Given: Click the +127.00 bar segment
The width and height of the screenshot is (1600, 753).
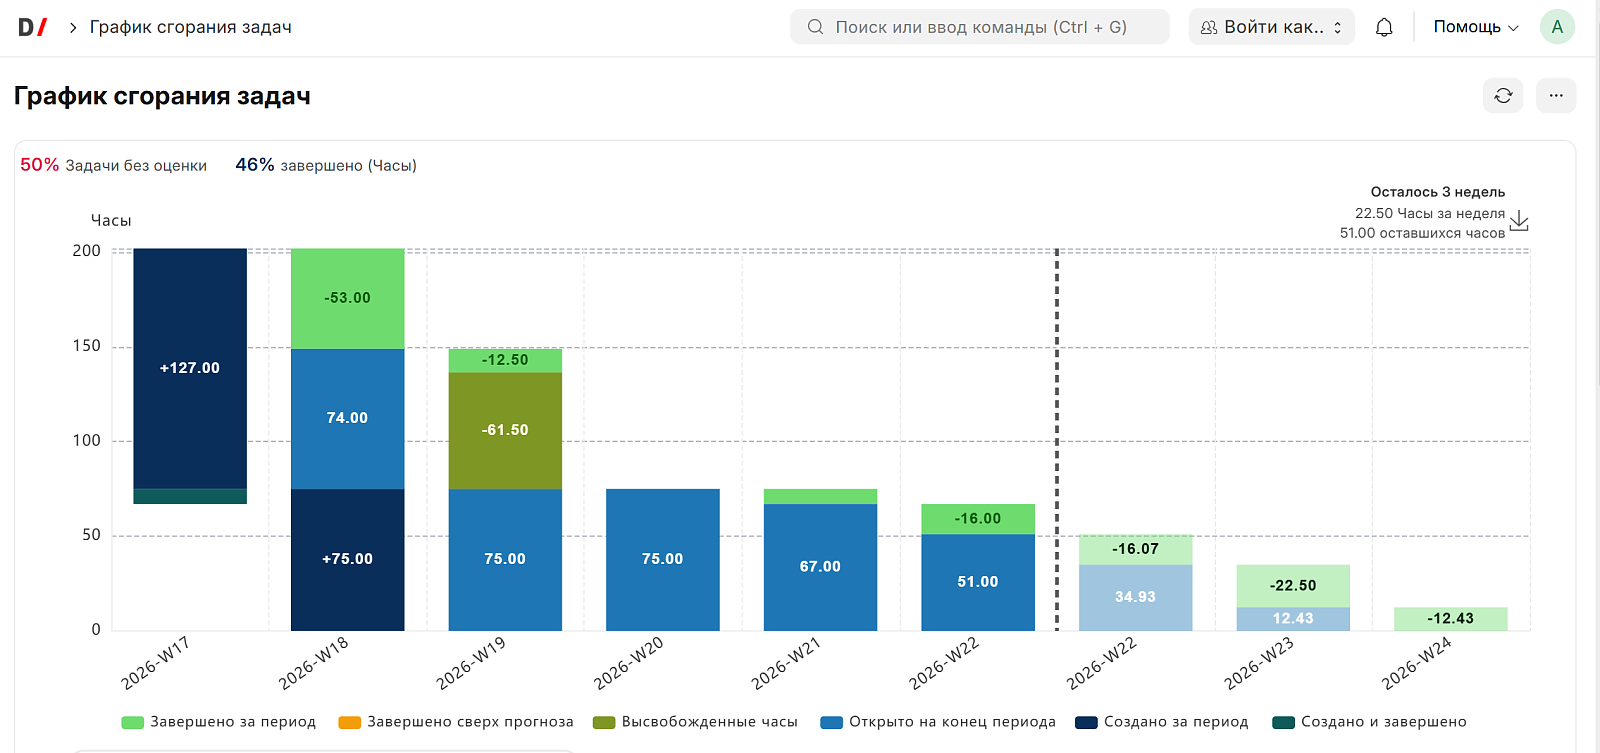Looking at the screenshot, I should click(x=190, y=368).
